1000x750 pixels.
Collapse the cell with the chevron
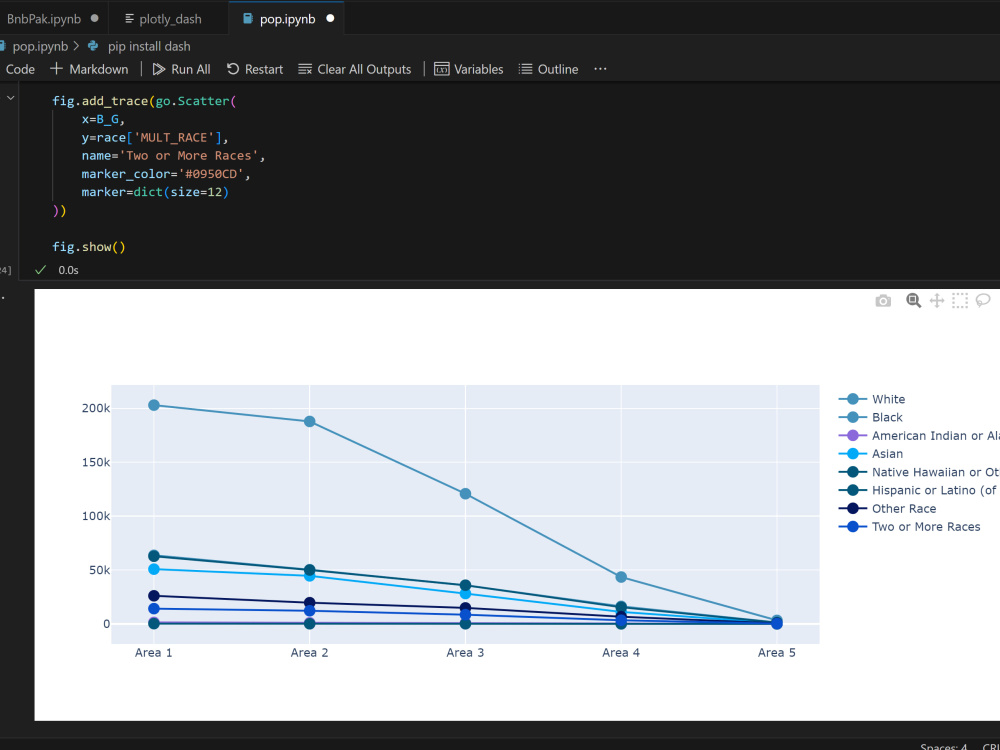coord(10,98)
